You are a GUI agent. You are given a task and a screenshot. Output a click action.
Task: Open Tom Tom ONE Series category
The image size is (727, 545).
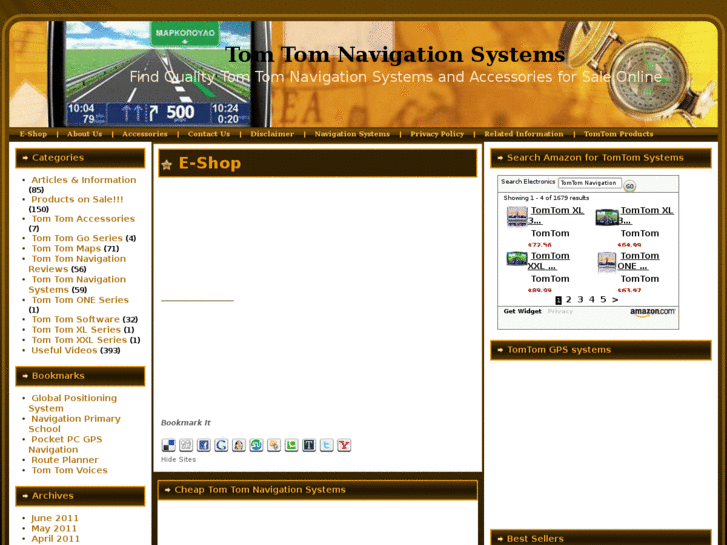(80, 300)
